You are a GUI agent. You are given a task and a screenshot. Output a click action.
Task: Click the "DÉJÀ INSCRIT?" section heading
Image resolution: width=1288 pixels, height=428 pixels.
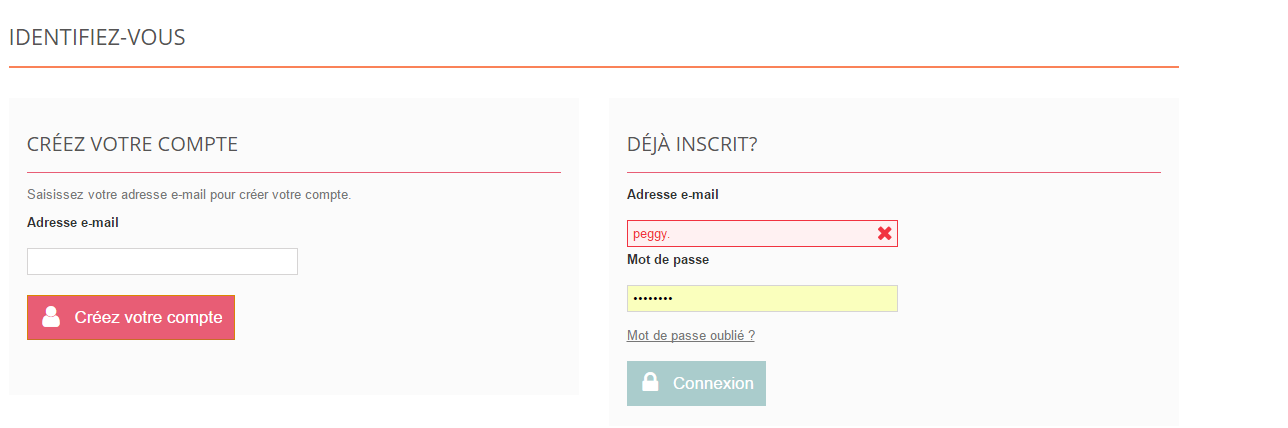(692, 144)
